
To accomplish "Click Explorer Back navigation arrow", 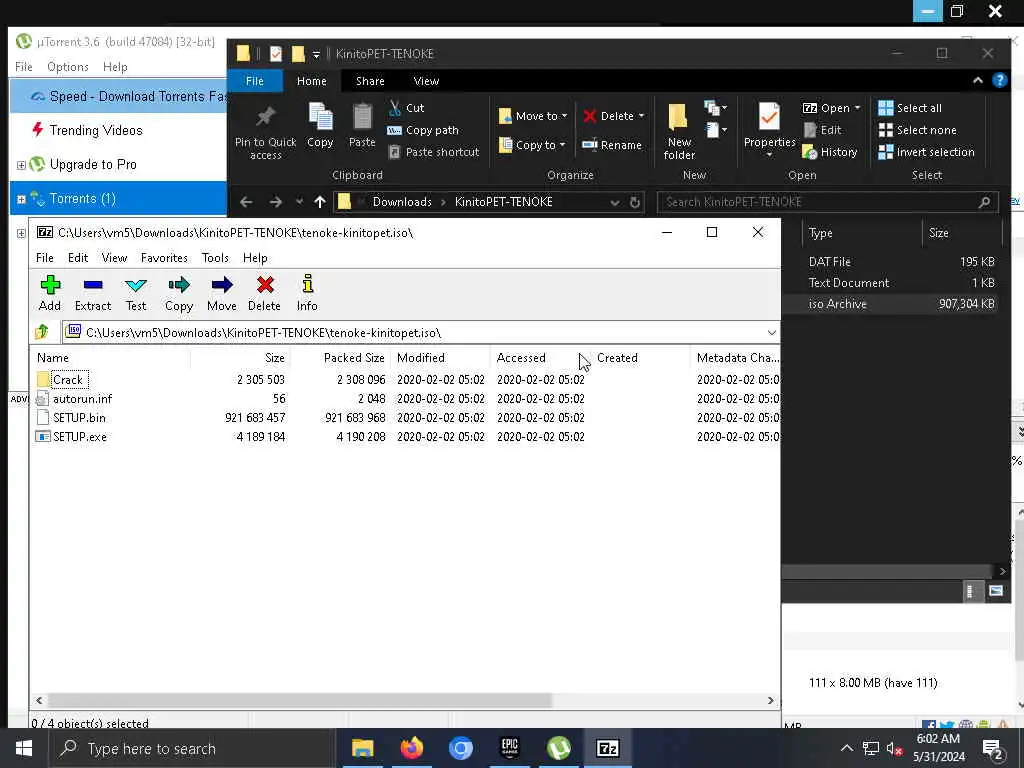I will (x=246, y=202).
